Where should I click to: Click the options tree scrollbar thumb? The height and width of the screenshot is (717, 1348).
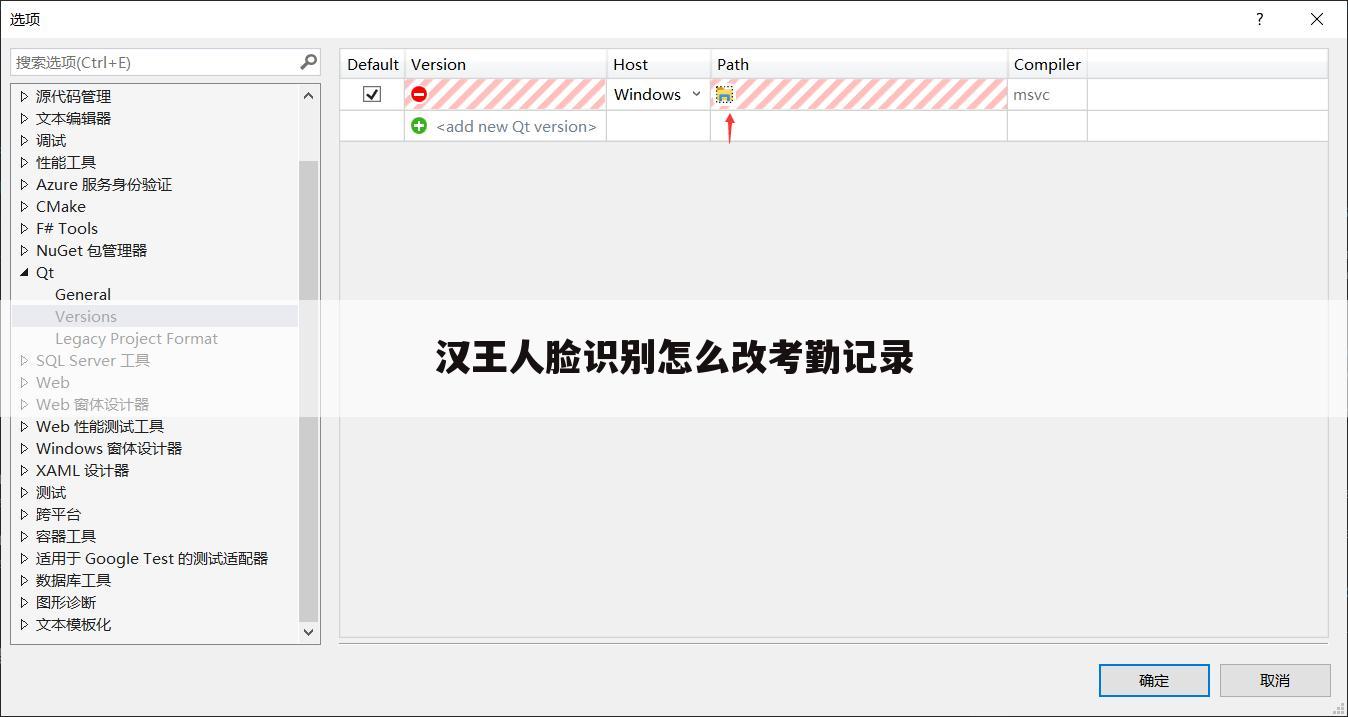308,391
